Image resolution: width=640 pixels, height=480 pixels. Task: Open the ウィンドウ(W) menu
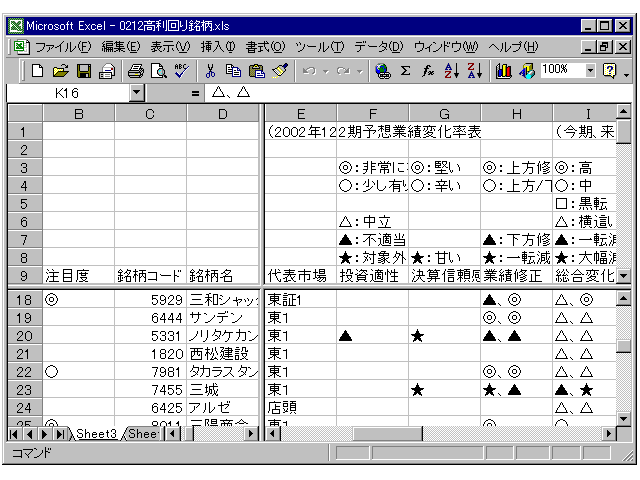pyautogui.click(x=446, y=47)
